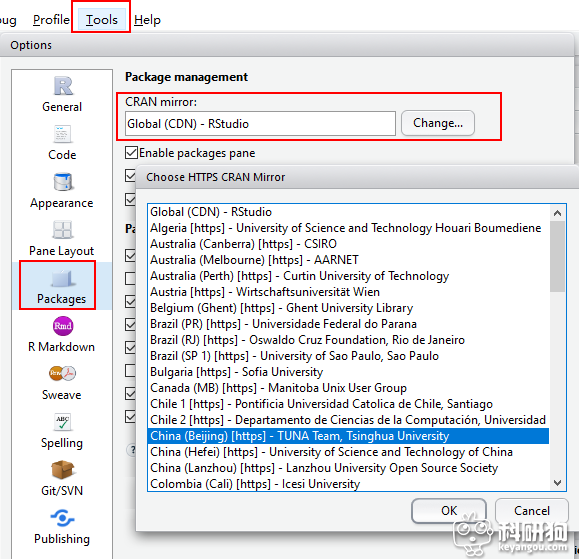Screen dimensions: 579x559
Task: Select Austria Wirtschaftsuniversität Wien mirror
Action: 348,292
